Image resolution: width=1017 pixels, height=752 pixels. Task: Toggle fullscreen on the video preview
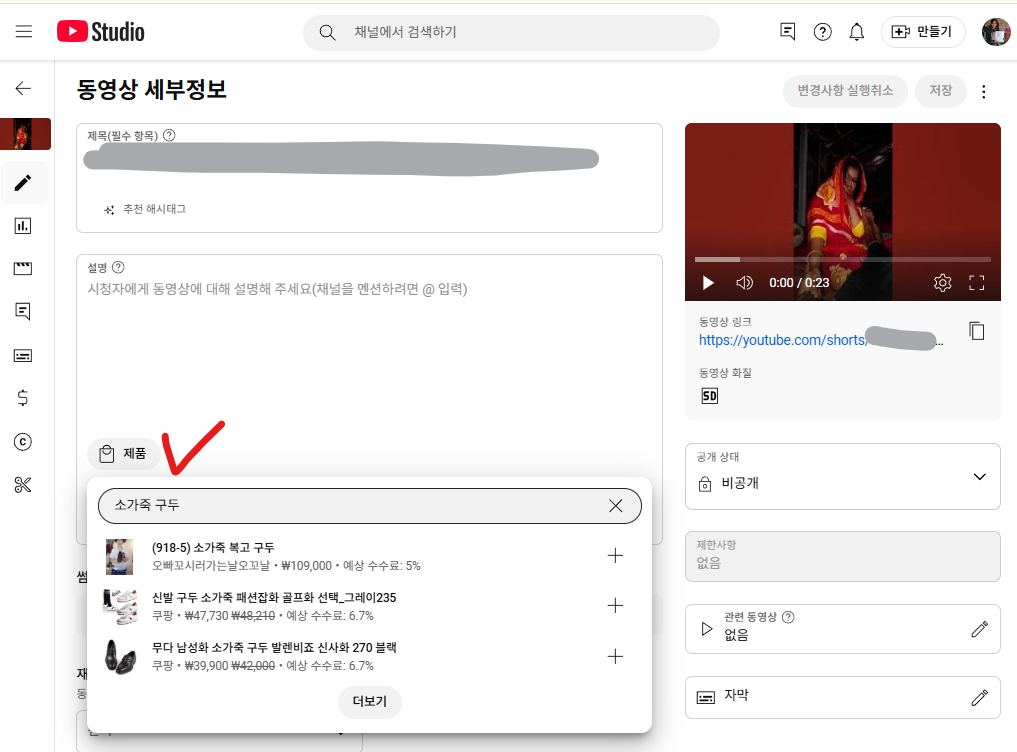[977, 283]
